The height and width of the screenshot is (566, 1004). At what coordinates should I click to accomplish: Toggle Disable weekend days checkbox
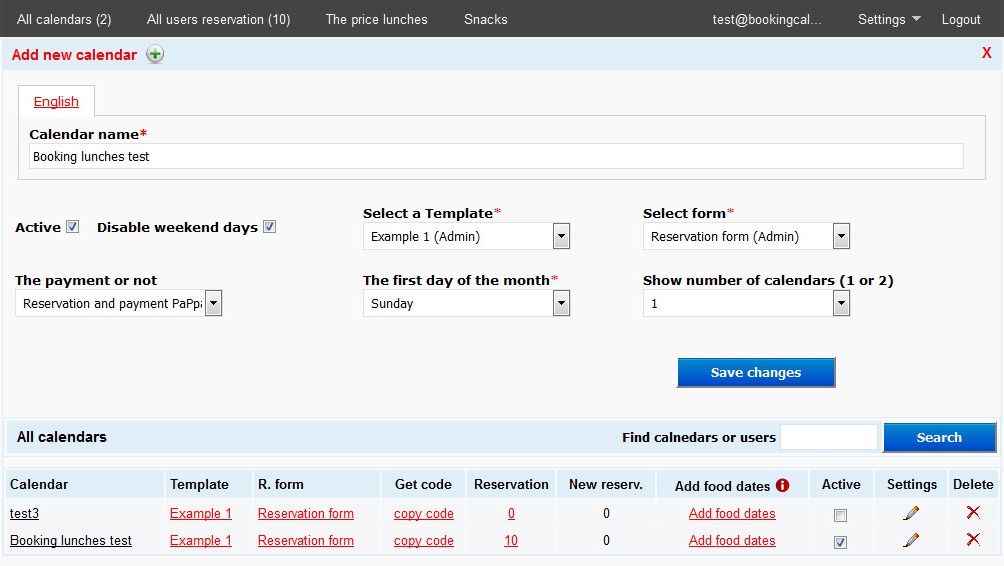click(269, 227)
